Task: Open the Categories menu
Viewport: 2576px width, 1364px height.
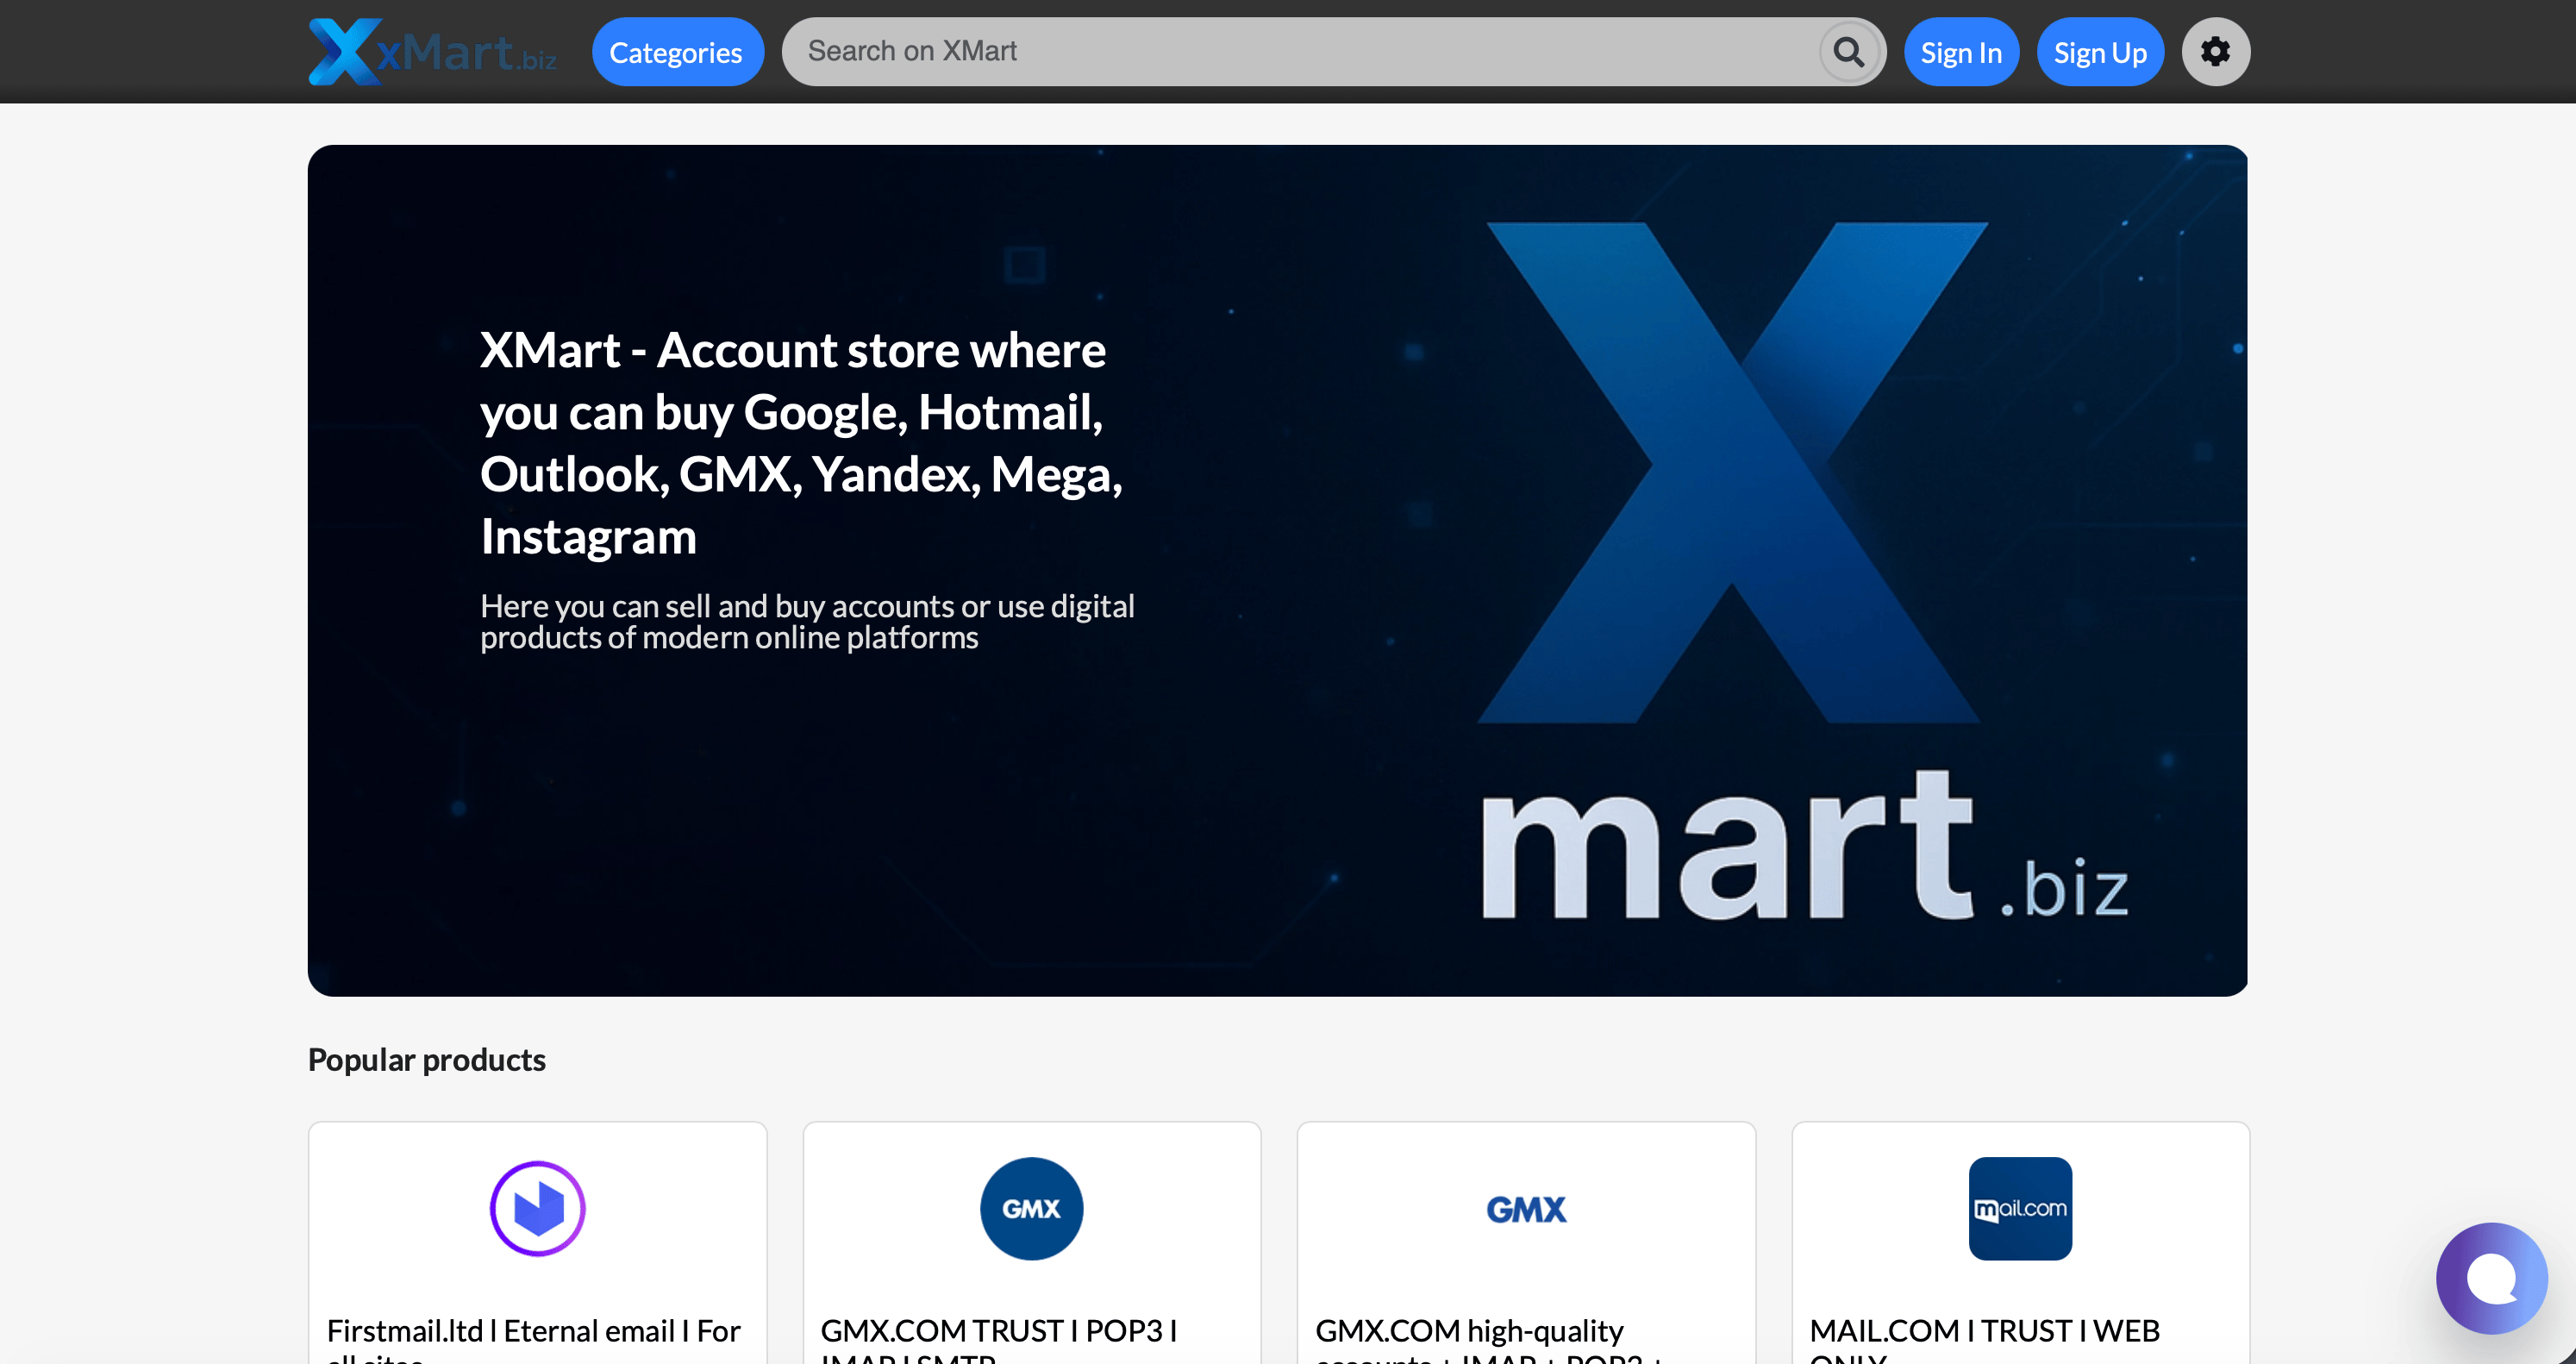Action: click(x=677, y=52)
